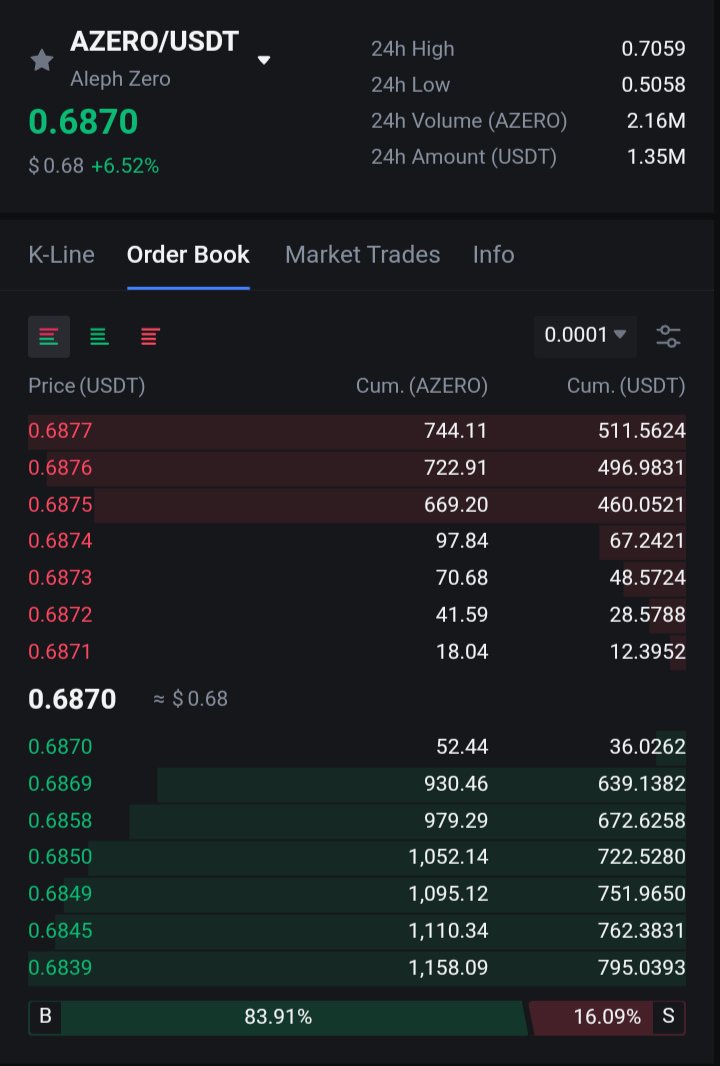
Task: Open the Market Trades tab
Action: [362, 254]
